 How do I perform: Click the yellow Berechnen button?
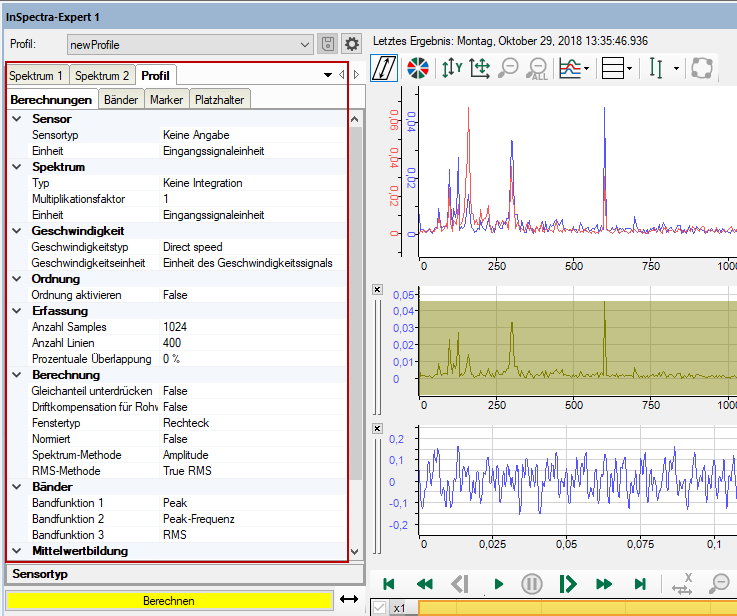click(169, 600)
